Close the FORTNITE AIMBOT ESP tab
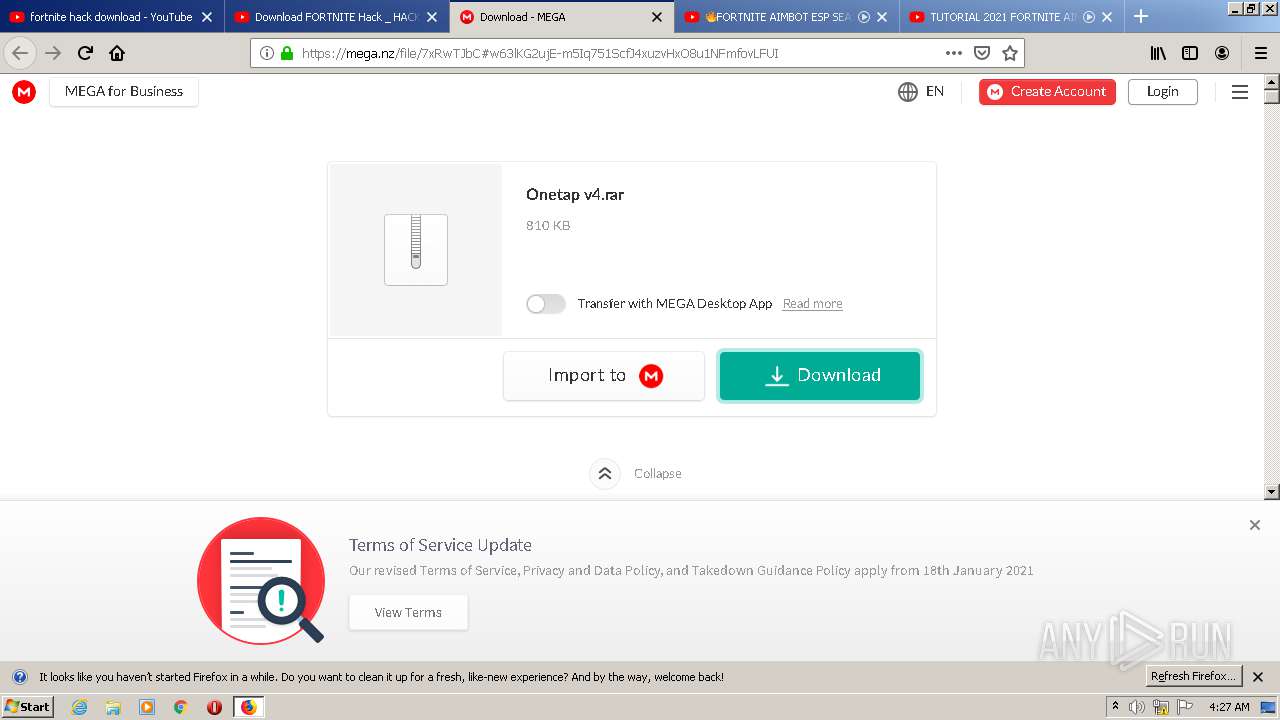The height and width of the screenshot is (720, 1280). pyautogui.click(x=882, y=17)
